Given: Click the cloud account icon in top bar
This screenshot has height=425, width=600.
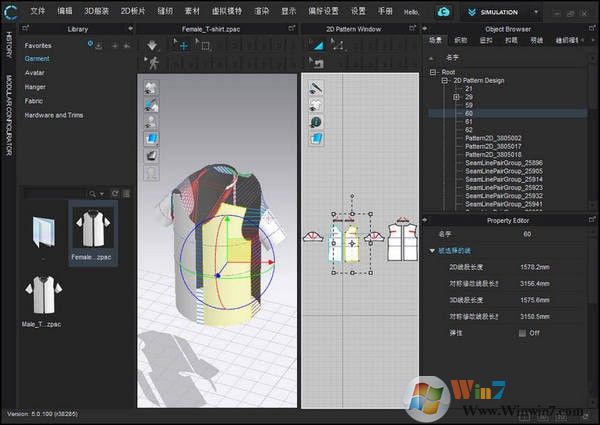Looking at the screenshot, I should pos(441,12).
